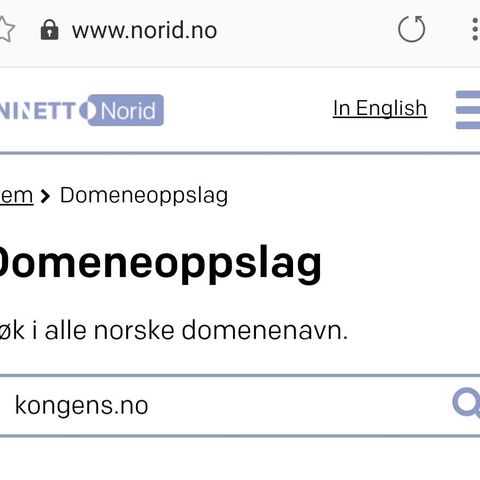Viewport: 480px width, 480px height.
Task: Focus the www.norid.no address bar
Action: pos(145,30)
